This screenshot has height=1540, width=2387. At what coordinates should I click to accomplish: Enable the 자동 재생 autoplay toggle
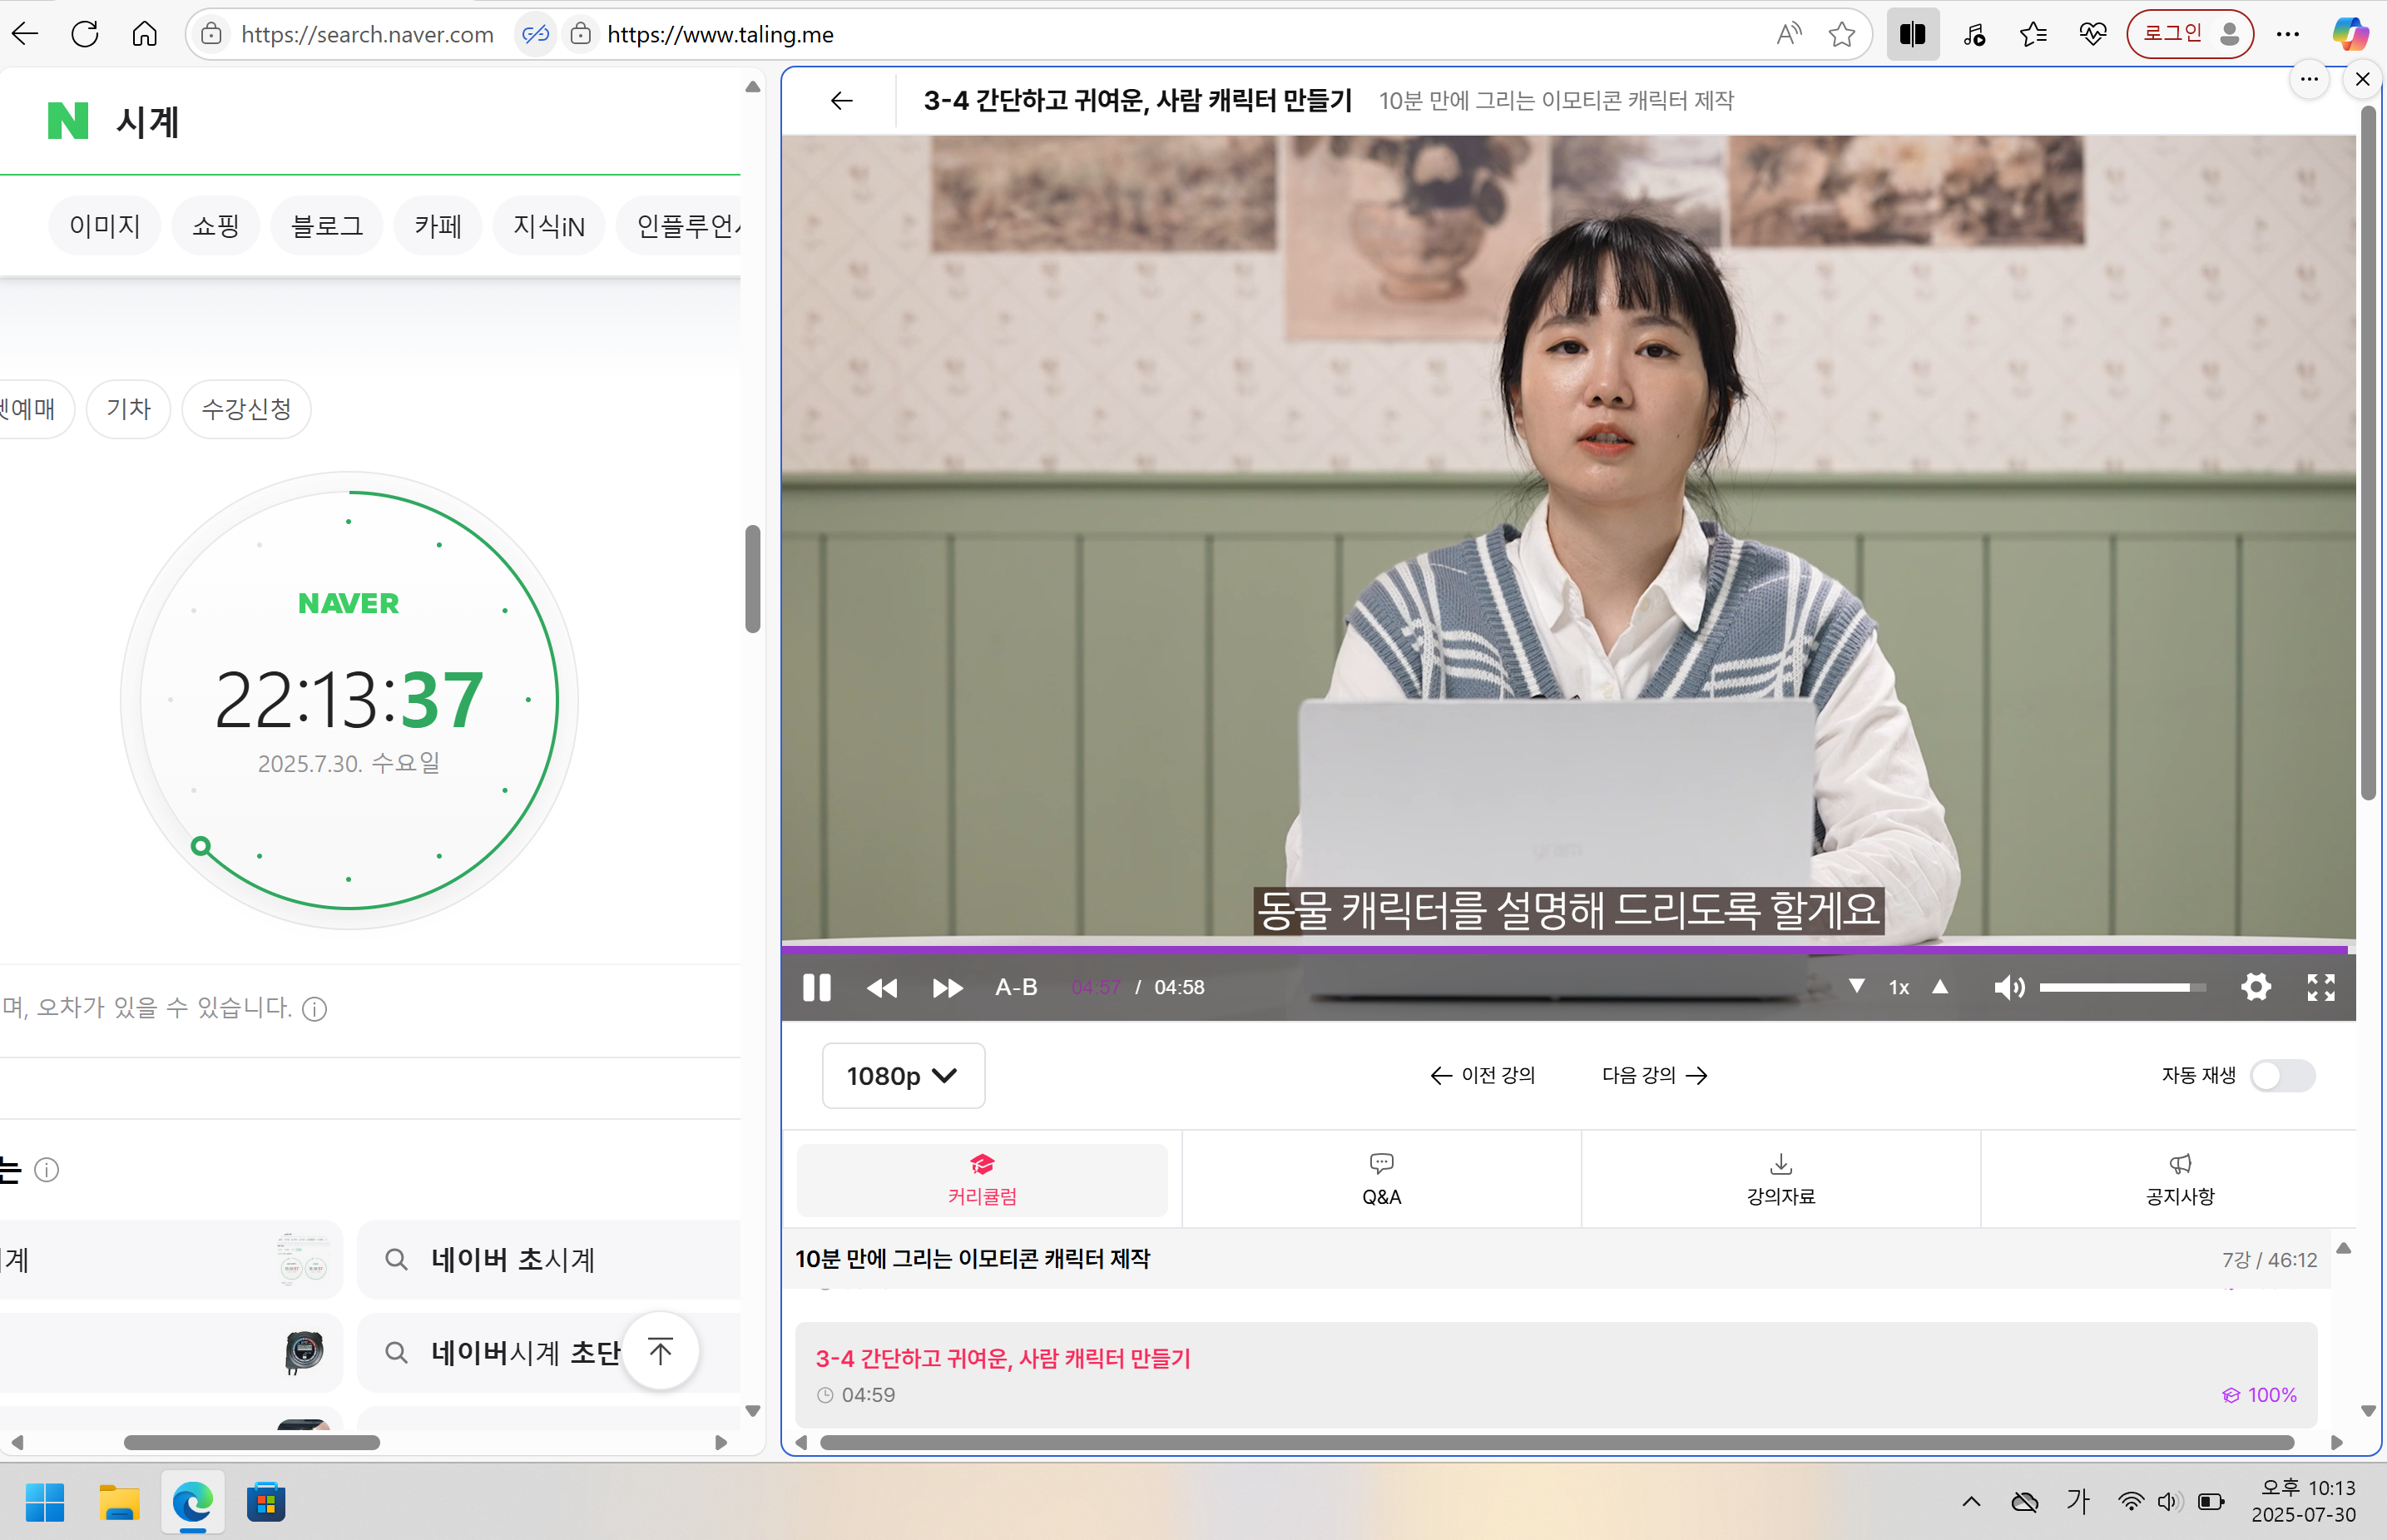pyautogui.click(x=2283, y=1076)
